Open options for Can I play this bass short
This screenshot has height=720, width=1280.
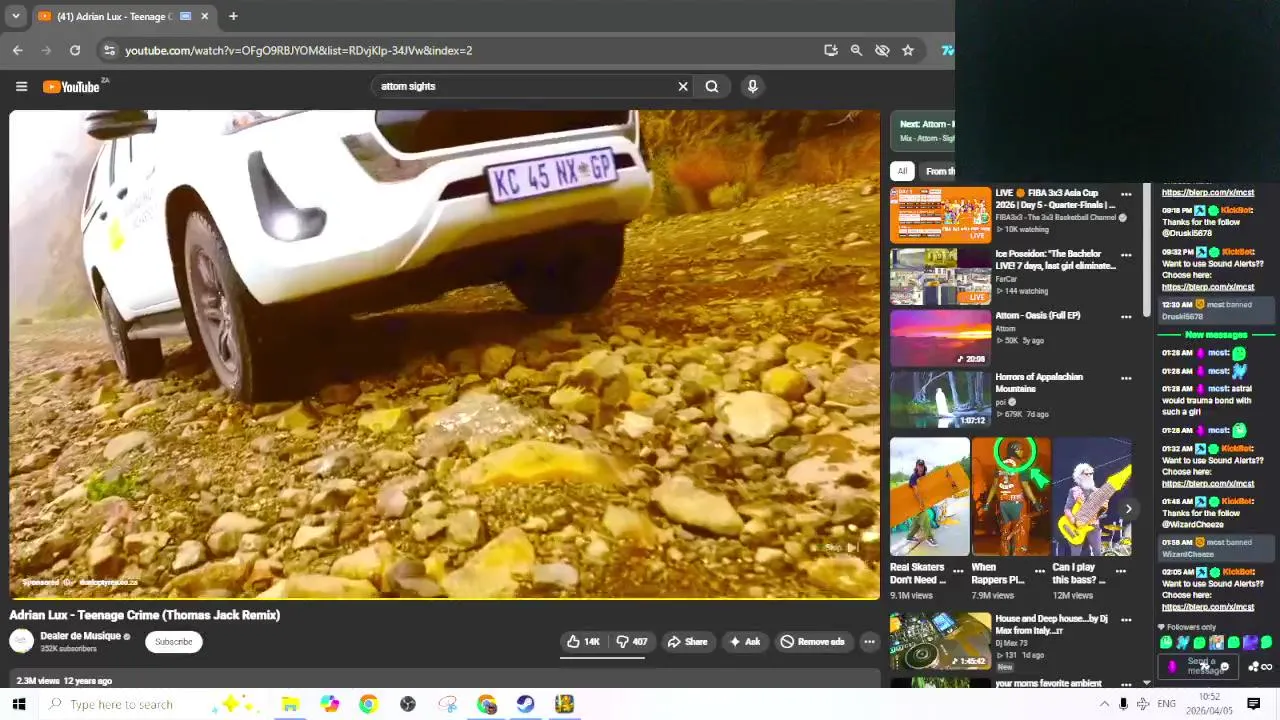pos(1121,572)
